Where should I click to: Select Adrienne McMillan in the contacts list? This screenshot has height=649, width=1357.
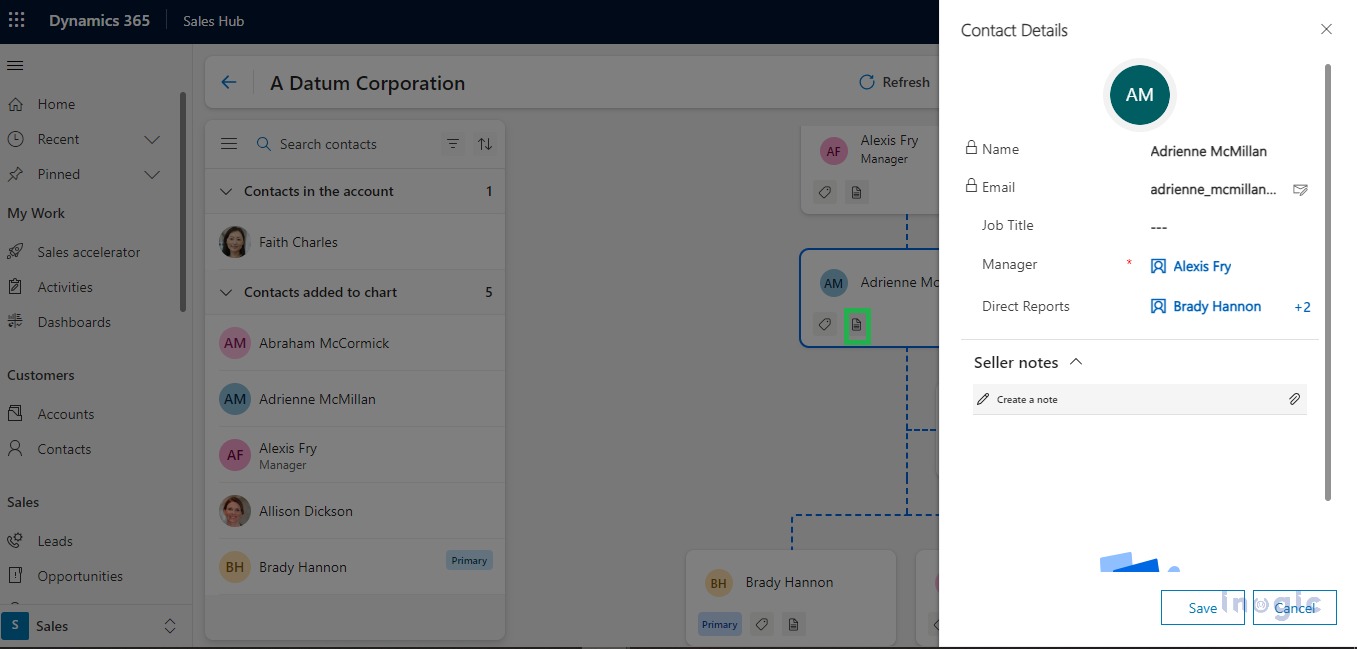[355, 399]
